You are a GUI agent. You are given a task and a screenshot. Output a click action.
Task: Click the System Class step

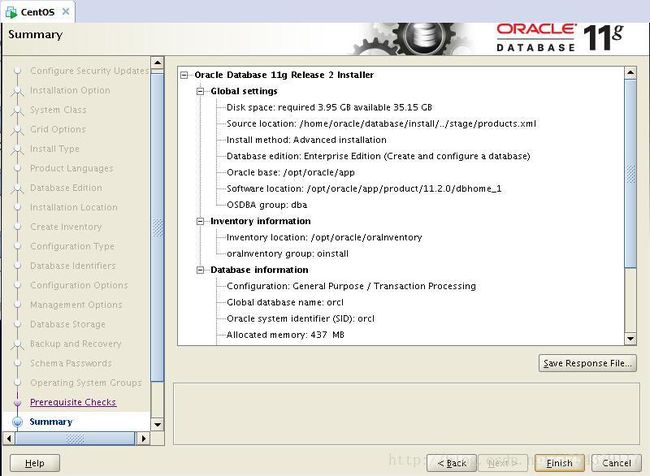tap(58, 110)
